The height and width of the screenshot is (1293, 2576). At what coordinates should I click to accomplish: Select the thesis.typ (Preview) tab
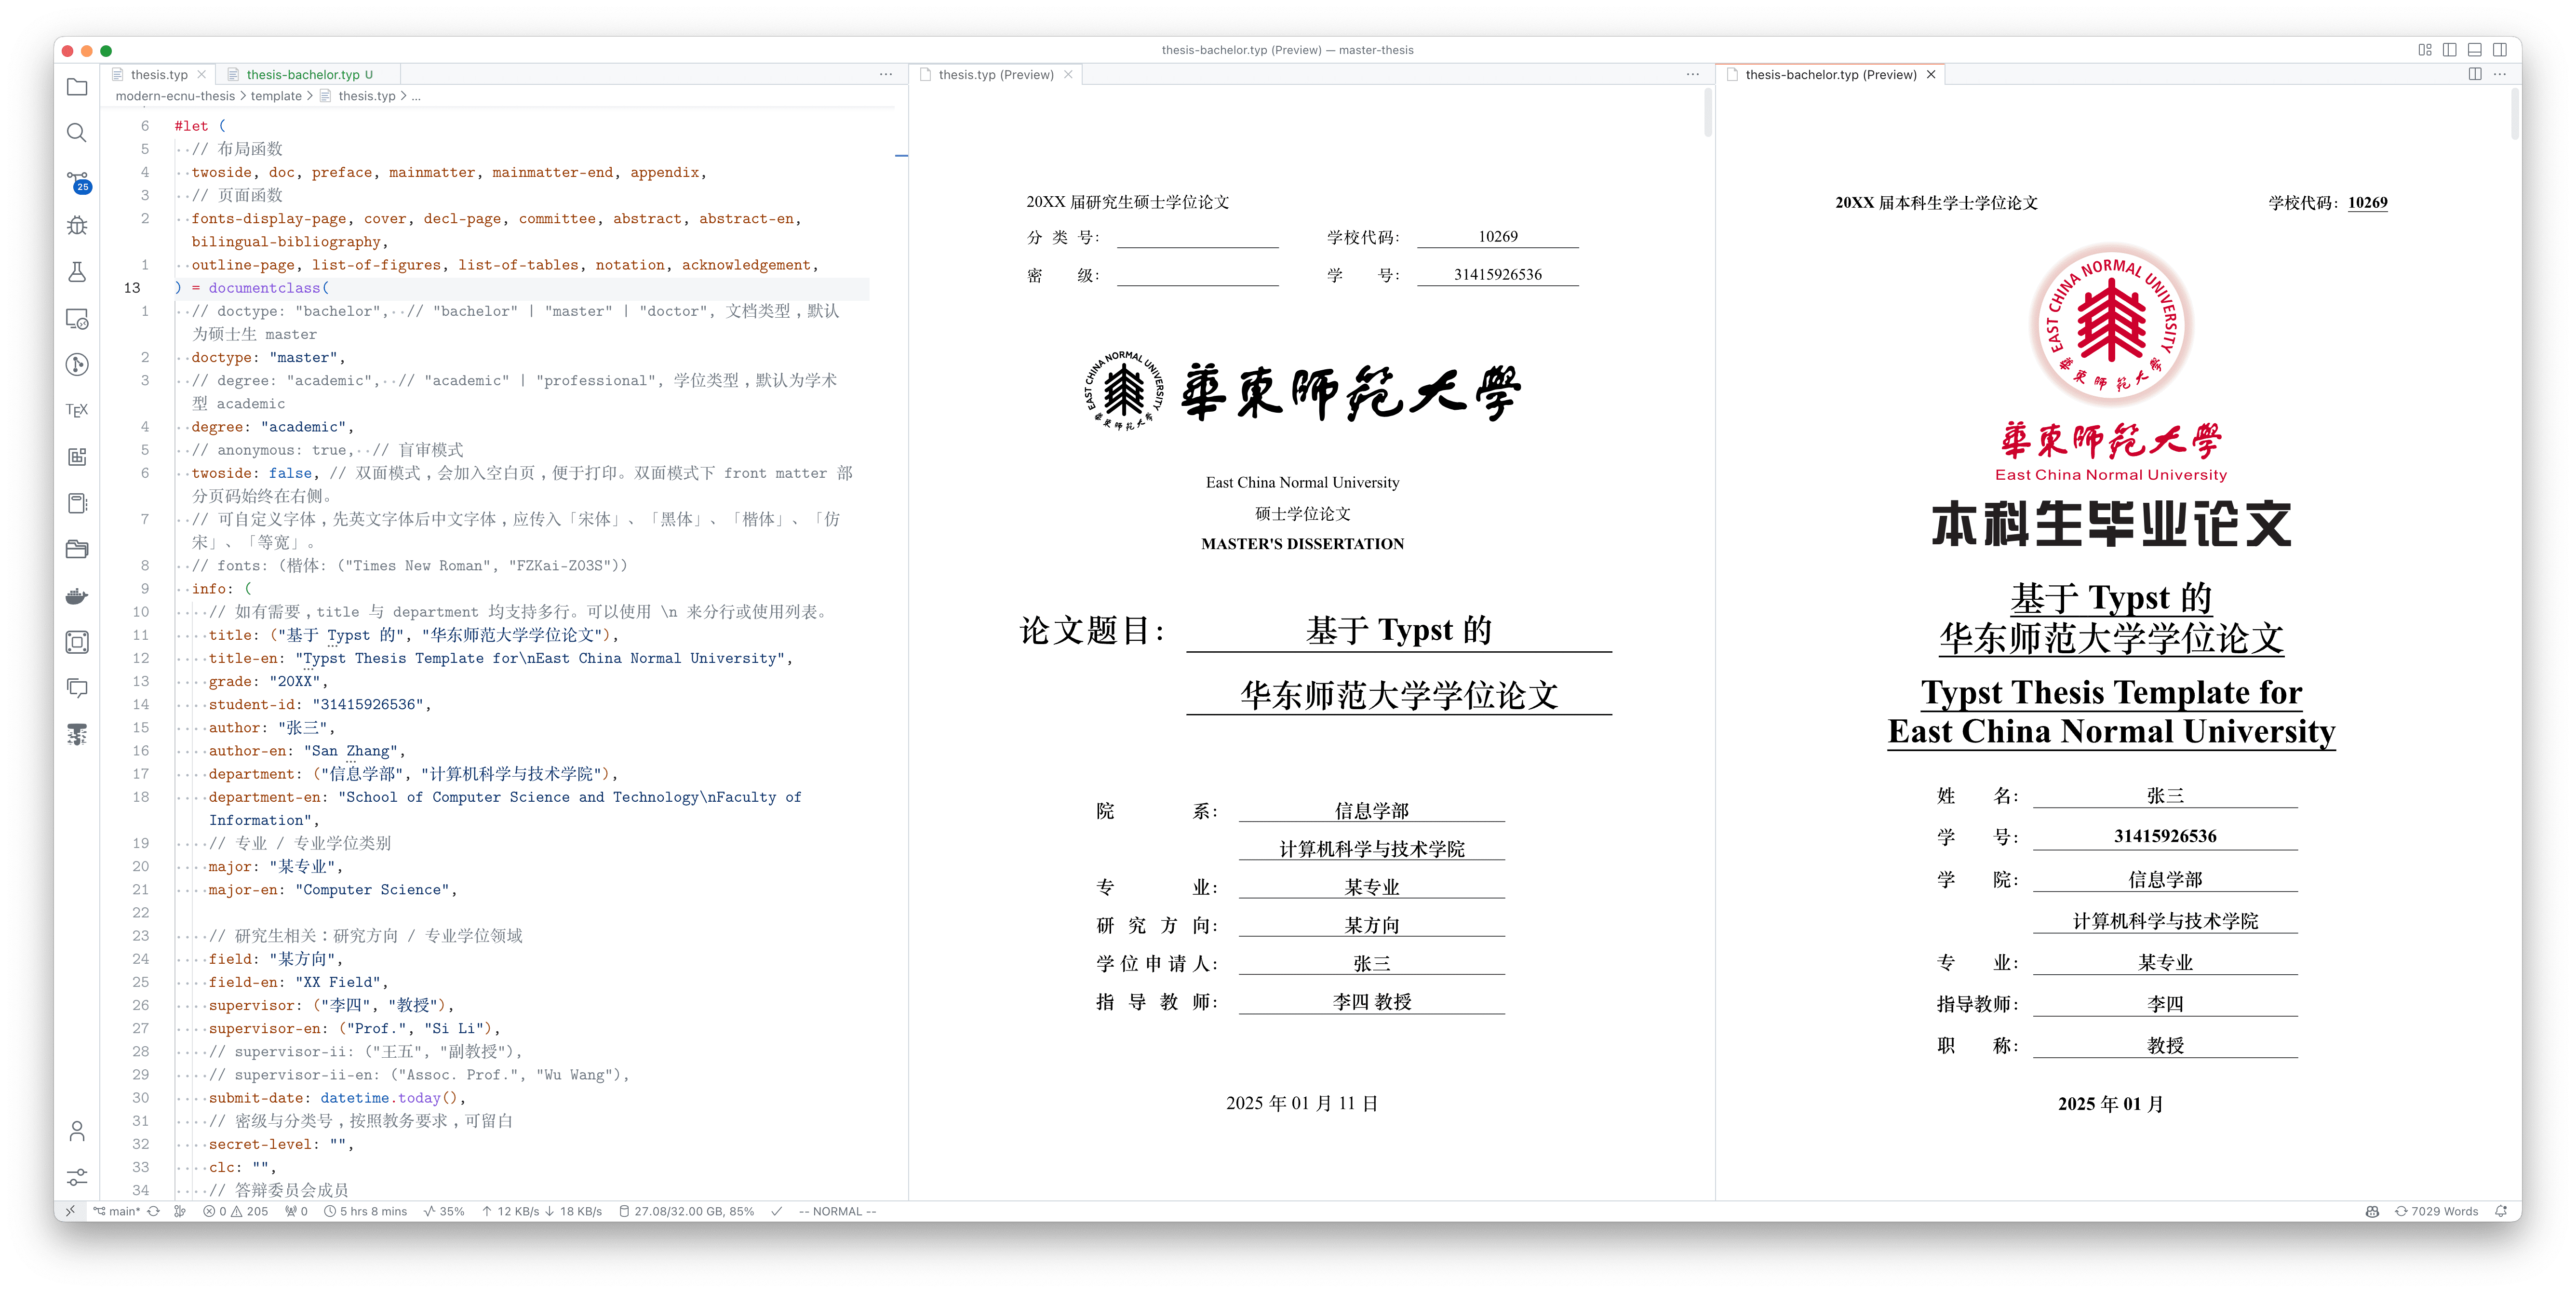[x=995, y=75]
